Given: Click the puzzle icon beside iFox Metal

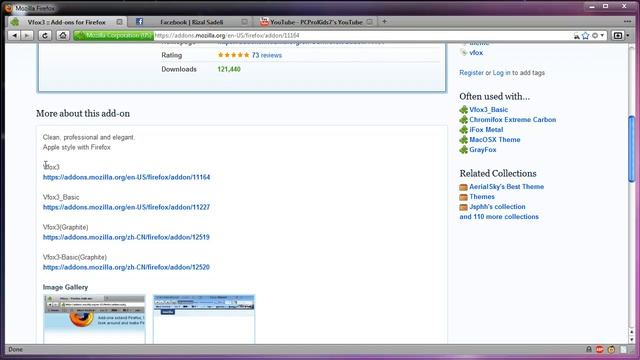Looking at the screenshot, I should 463,130.
